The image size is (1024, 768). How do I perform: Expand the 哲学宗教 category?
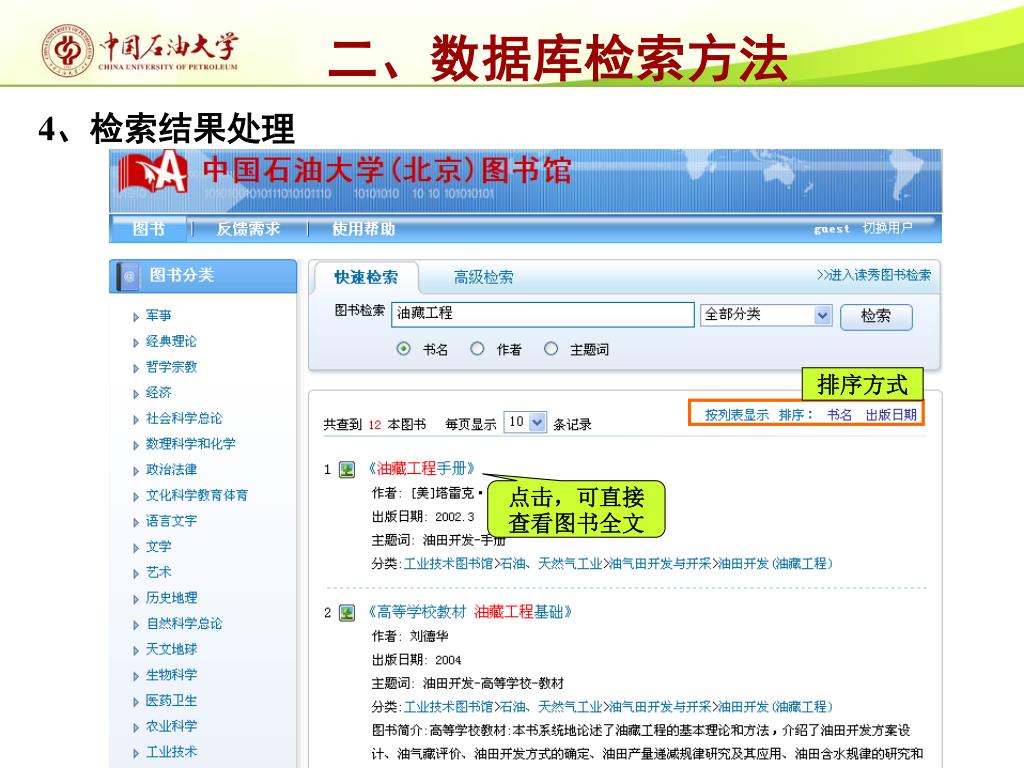136,368
